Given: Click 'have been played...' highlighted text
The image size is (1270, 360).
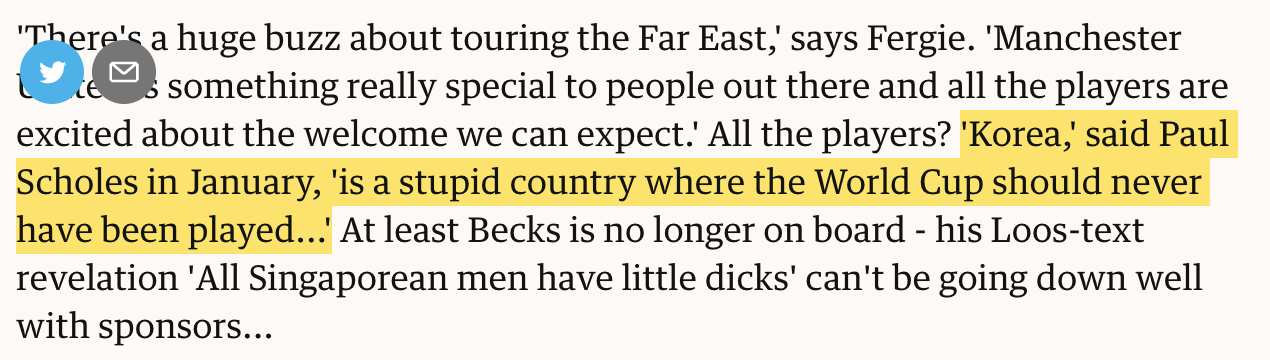Looking at the screenshot, I should [x=174, y=231].
